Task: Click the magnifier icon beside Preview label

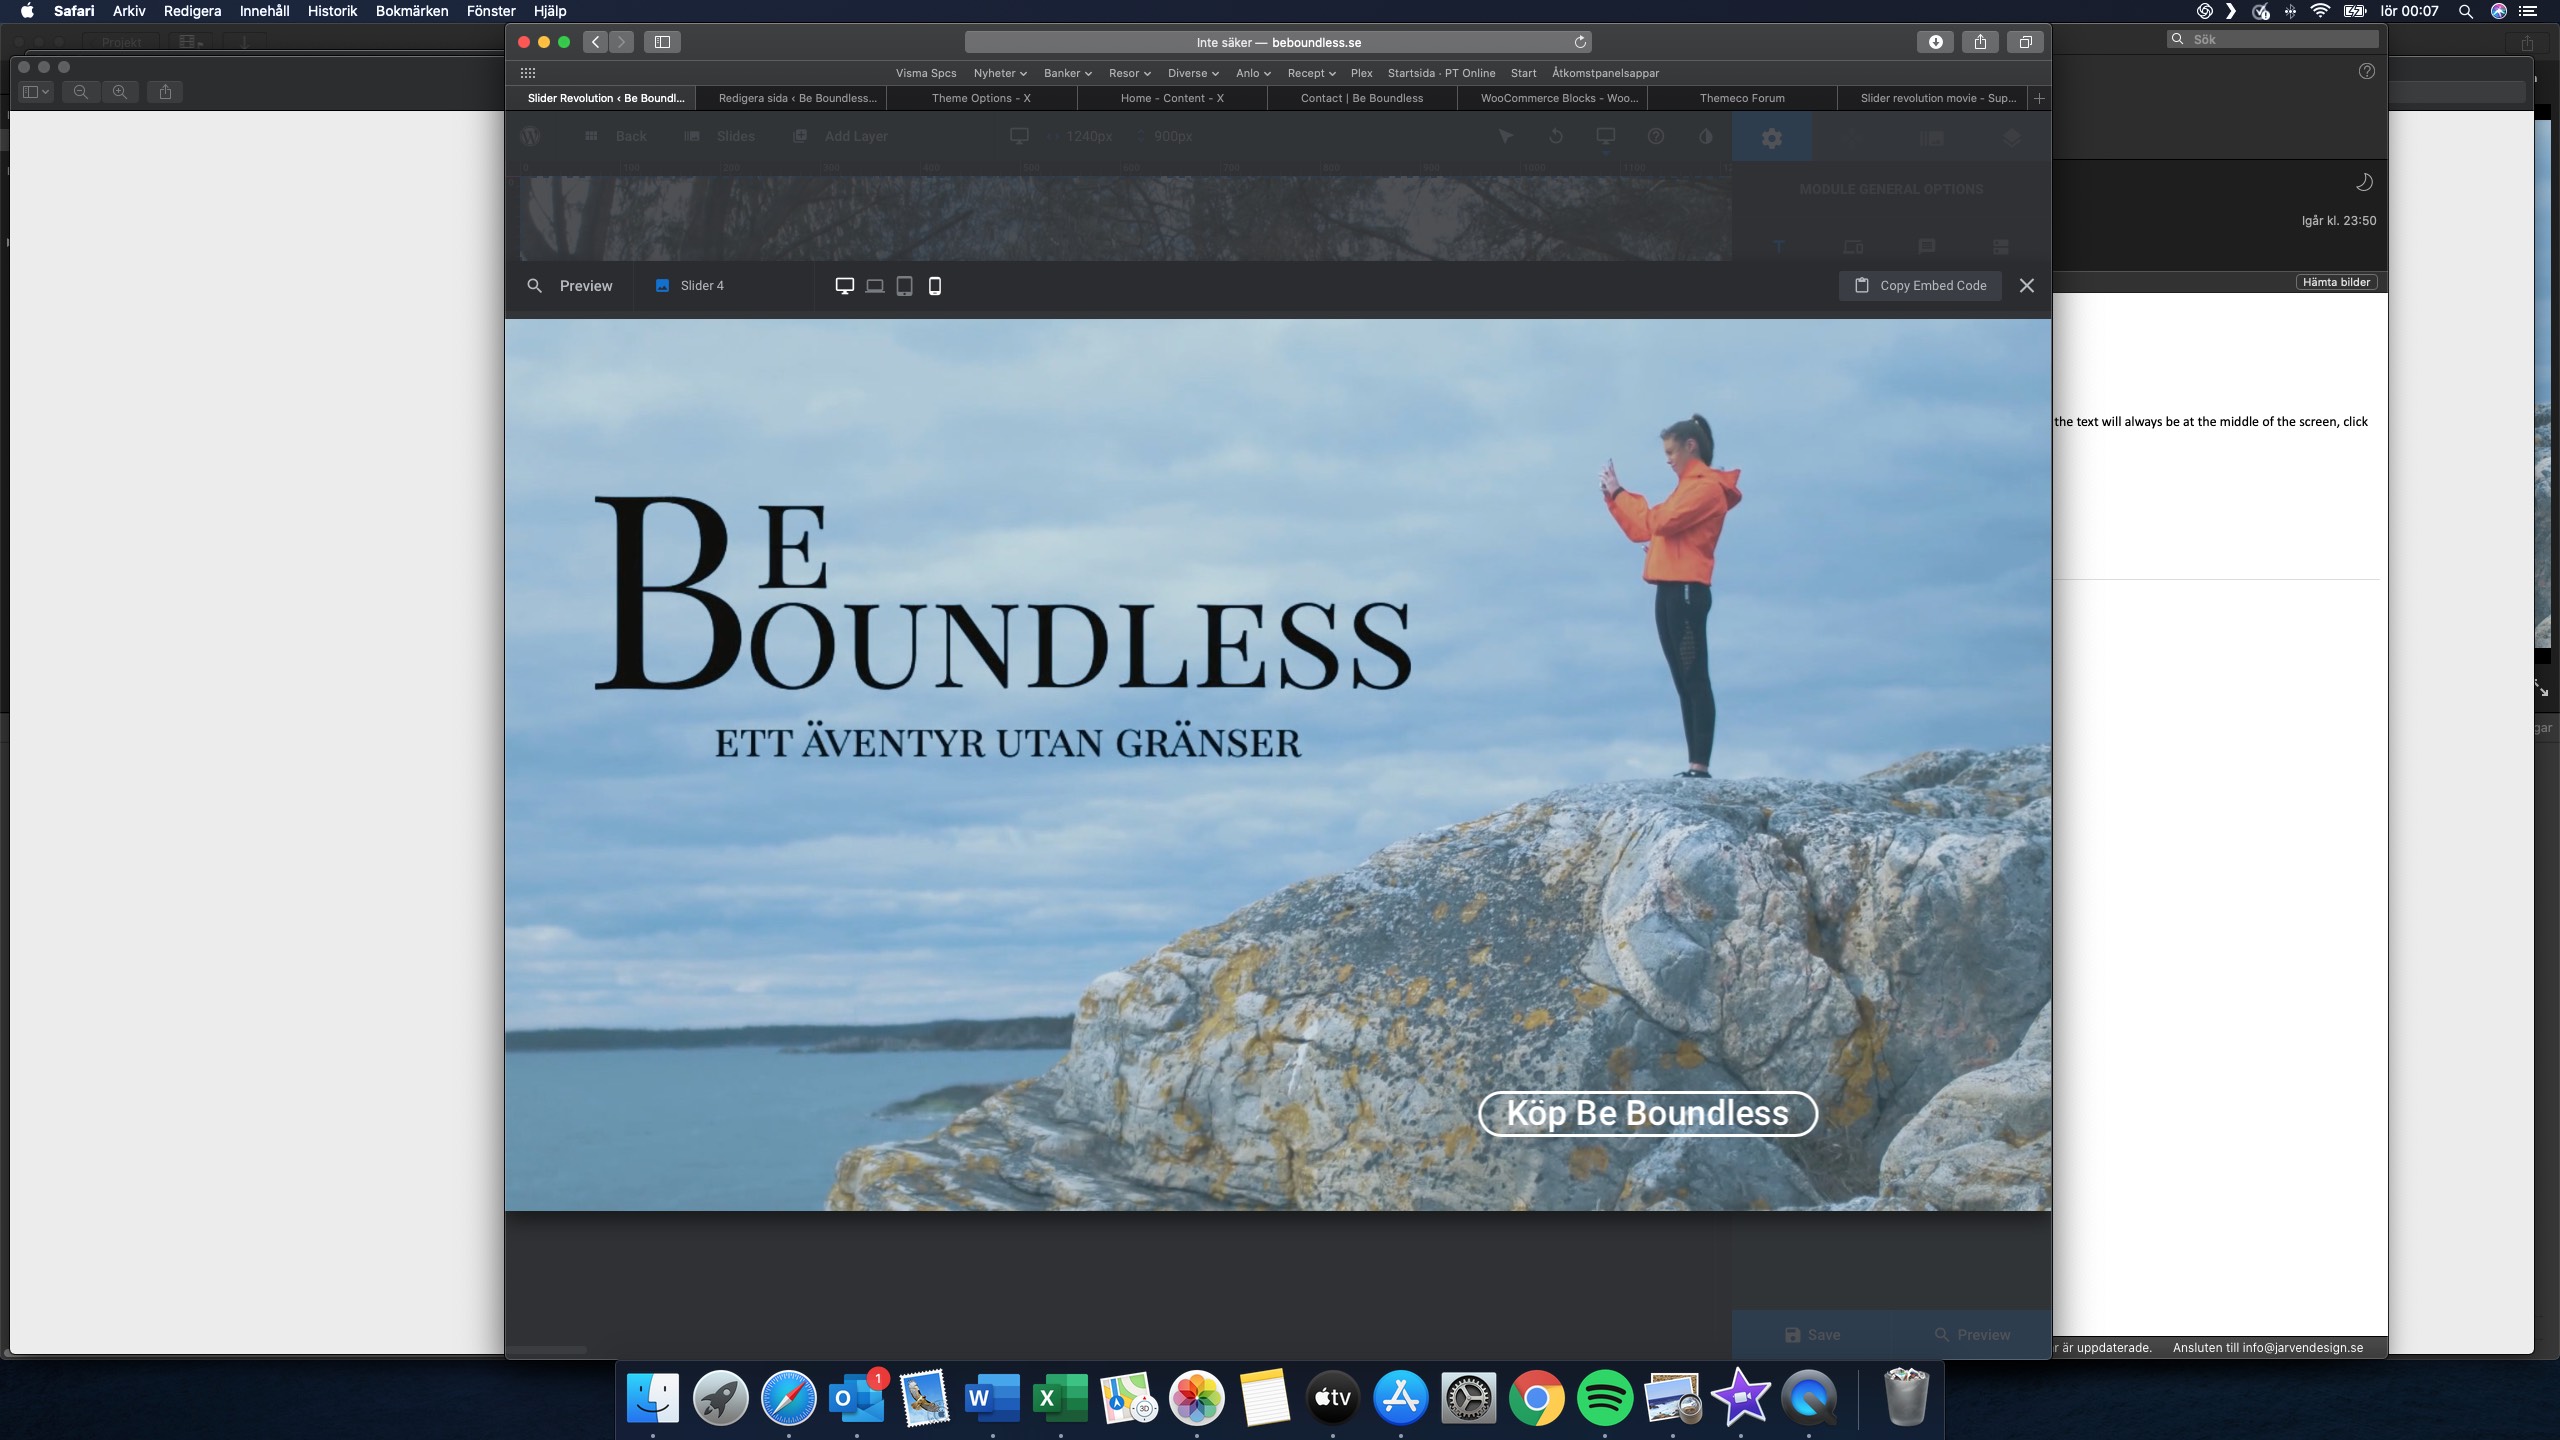Action: [535, 286]
